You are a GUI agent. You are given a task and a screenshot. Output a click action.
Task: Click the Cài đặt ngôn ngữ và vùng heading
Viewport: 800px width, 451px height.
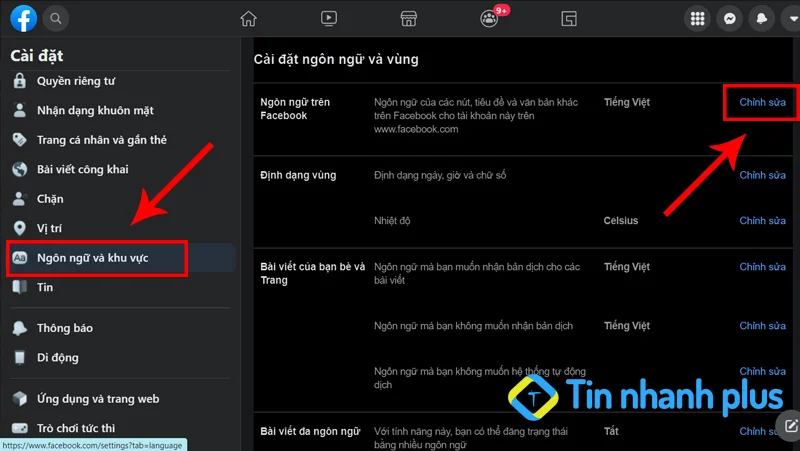coord(336,59)
